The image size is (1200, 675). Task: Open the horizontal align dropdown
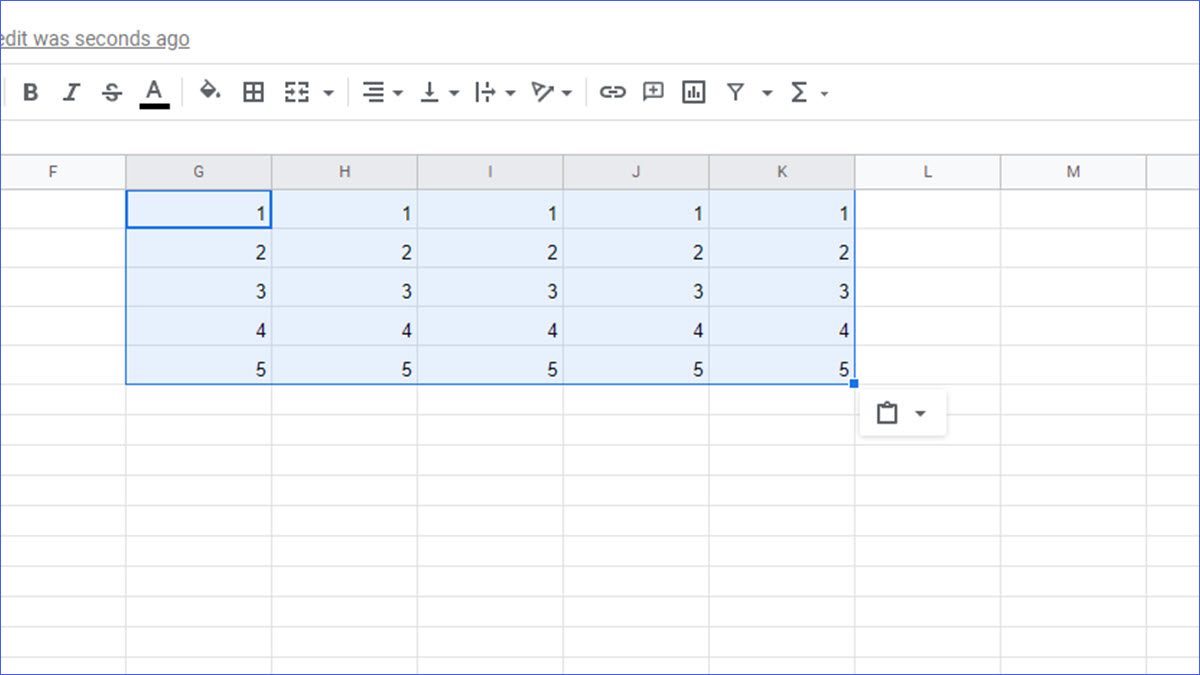coord(382,93)
